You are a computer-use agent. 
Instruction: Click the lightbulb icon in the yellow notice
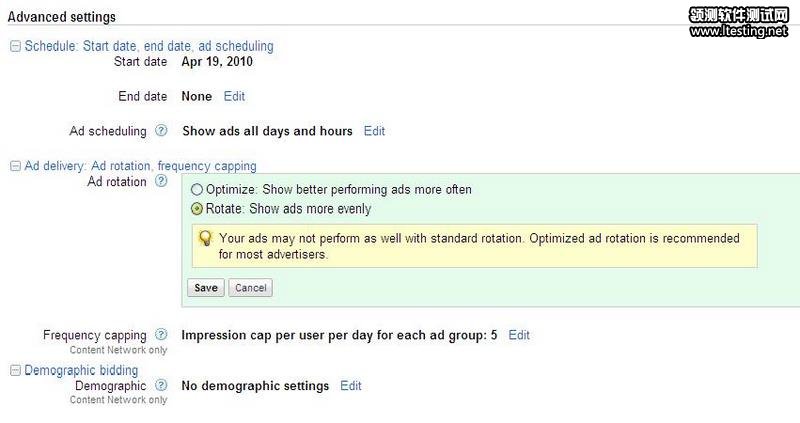(205, 239)
